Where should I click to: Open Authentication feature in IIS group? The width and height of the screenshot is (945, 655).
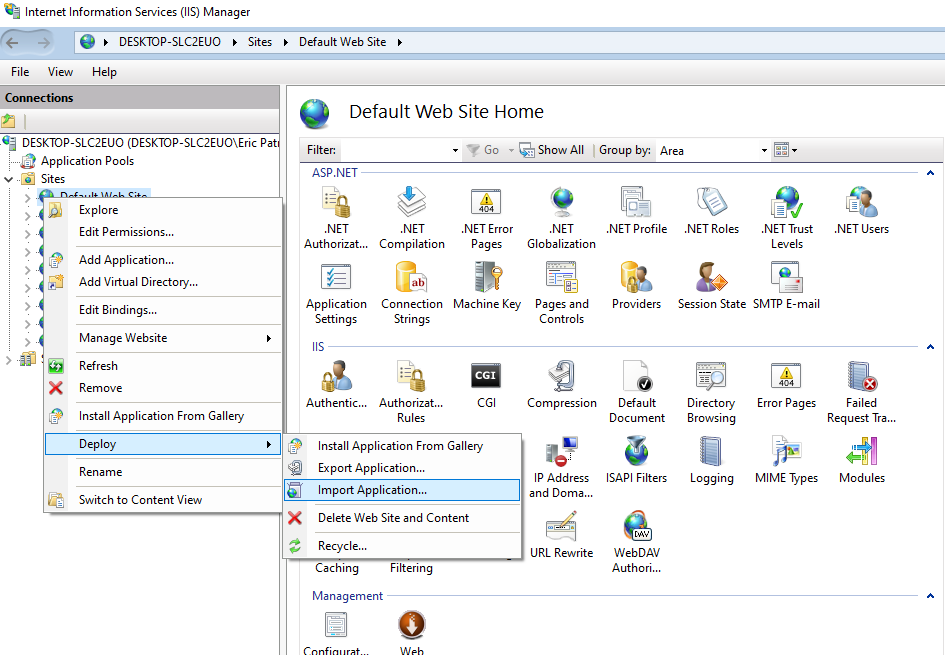[336, 384]
